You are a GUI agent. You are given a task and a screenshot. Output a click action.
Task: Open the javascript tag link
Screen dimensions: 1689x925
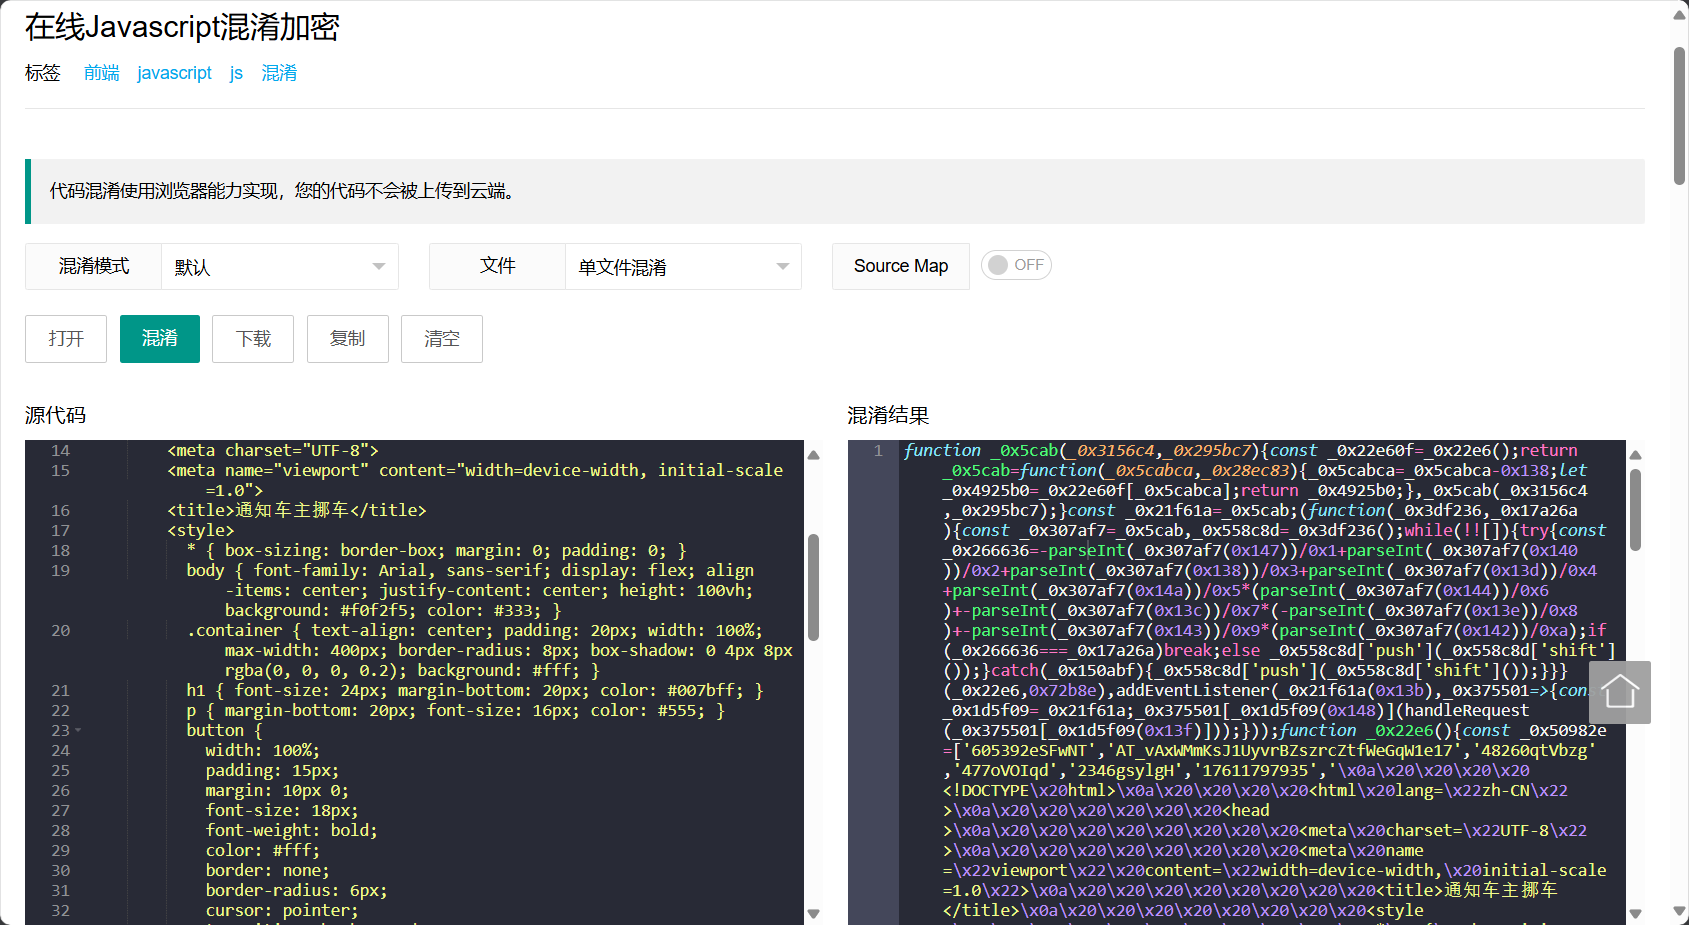[175, 73]
